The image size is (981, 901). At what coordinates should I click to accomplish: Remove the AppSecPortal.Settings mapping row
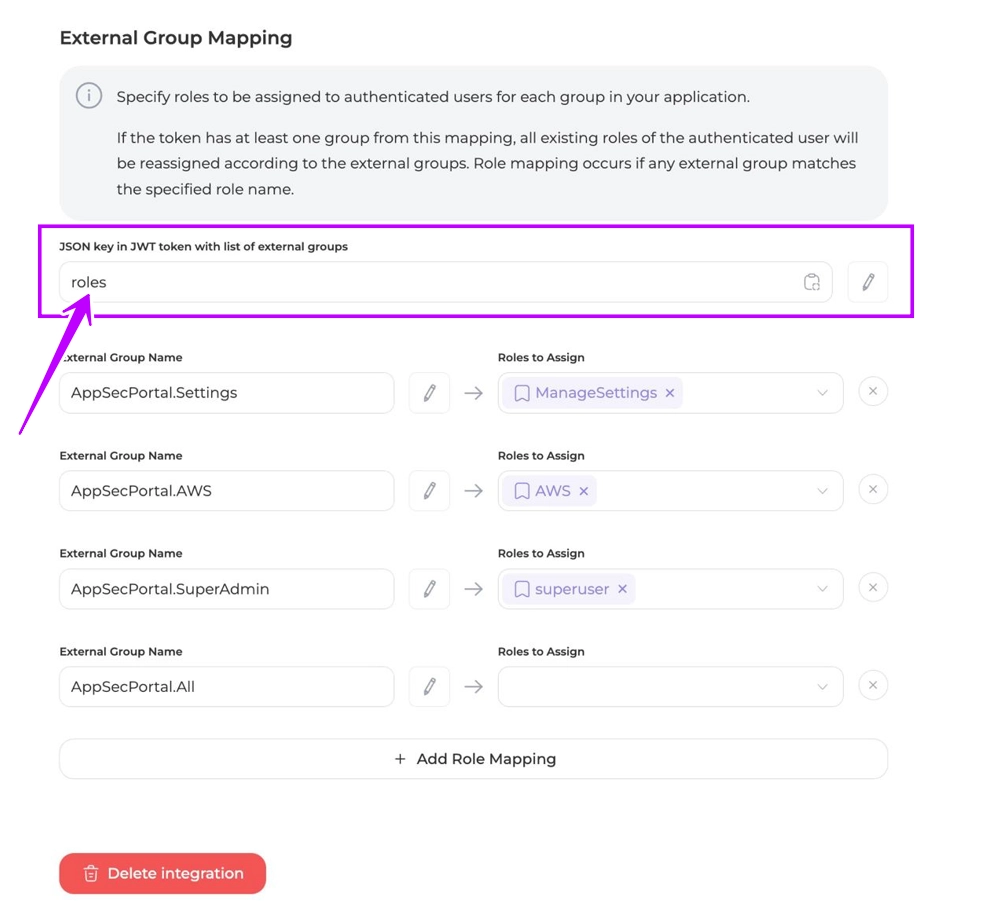point(872,392)
